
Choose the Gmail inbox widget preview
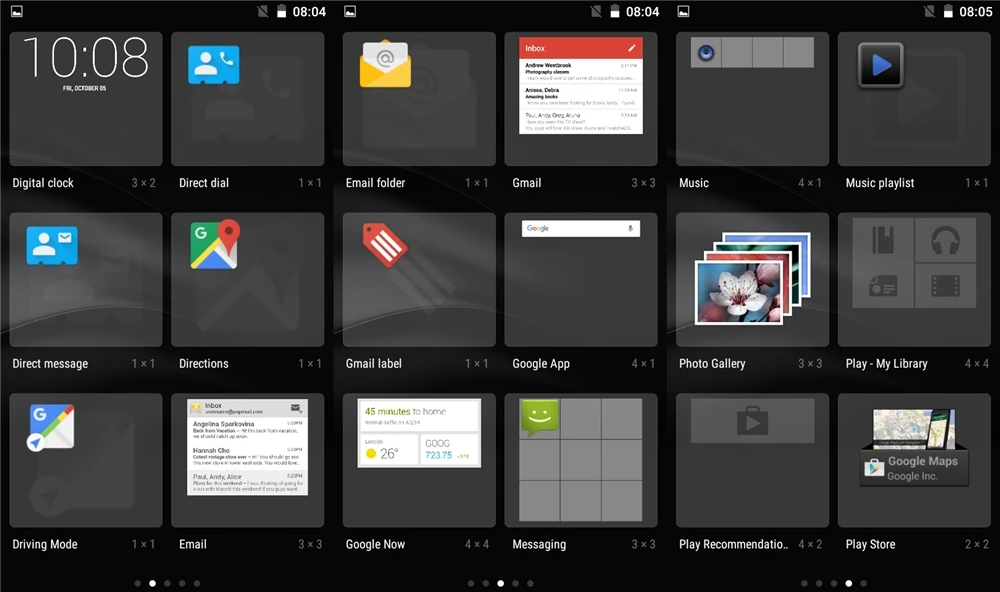pyautogui.click(x=580, y=85)
